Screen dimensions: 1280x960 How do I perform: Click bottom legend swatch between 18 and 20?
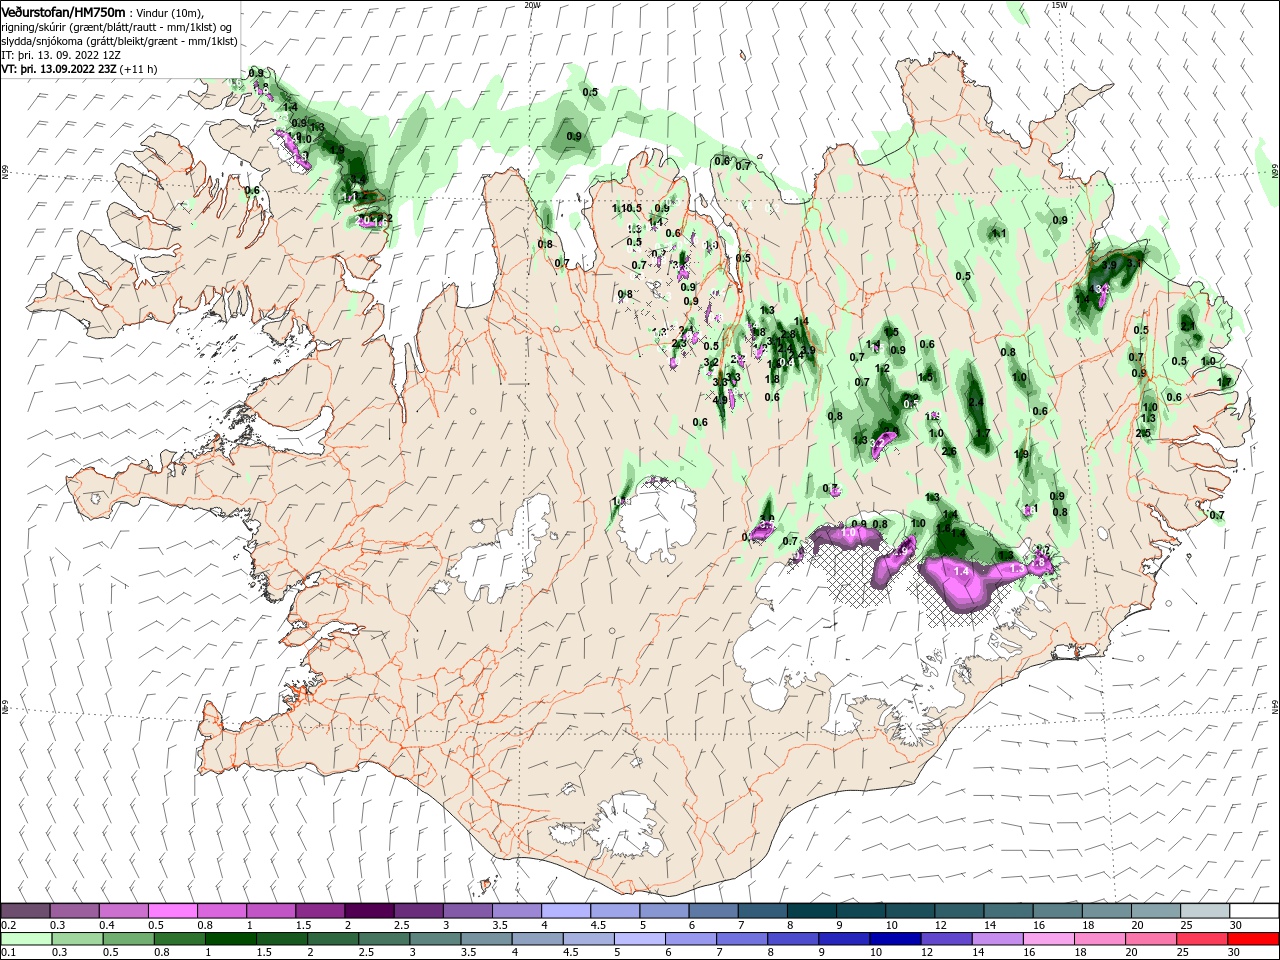(x=1099, y=939)
